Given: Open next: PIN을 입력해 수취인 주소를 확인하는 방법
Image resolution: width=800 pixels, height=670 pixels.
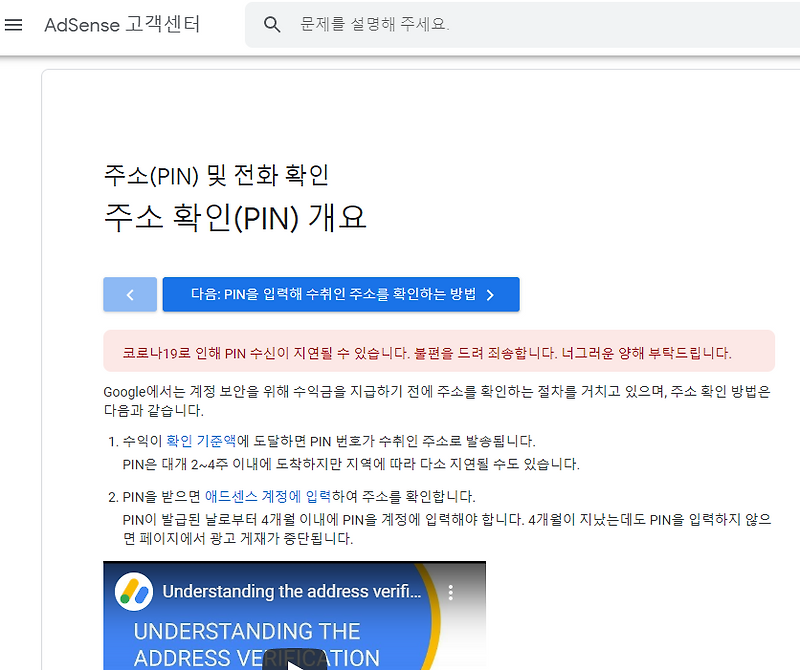Looking at the screenshot, I should (x=341, y=294).
